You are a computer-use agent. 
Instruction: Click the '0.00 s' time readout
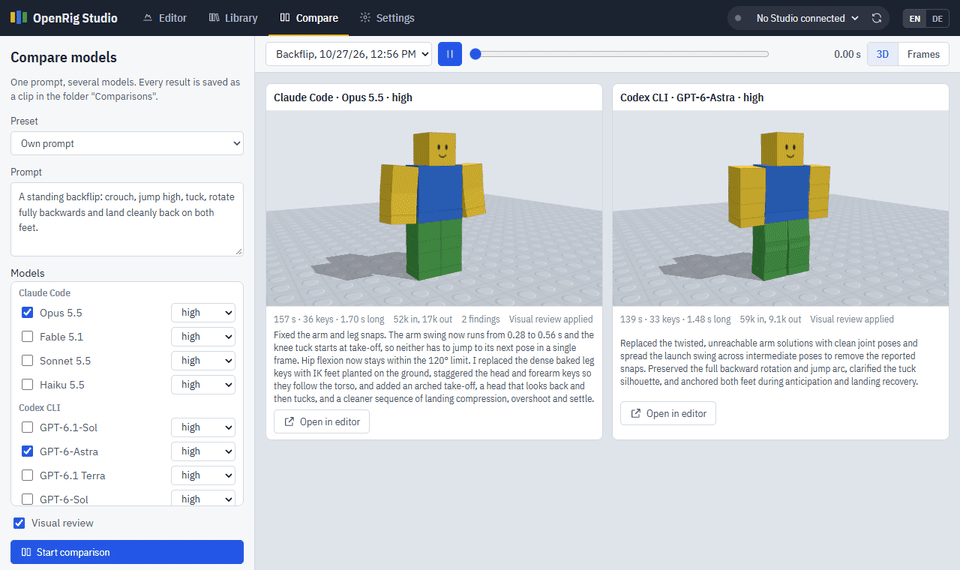(847, 54)
